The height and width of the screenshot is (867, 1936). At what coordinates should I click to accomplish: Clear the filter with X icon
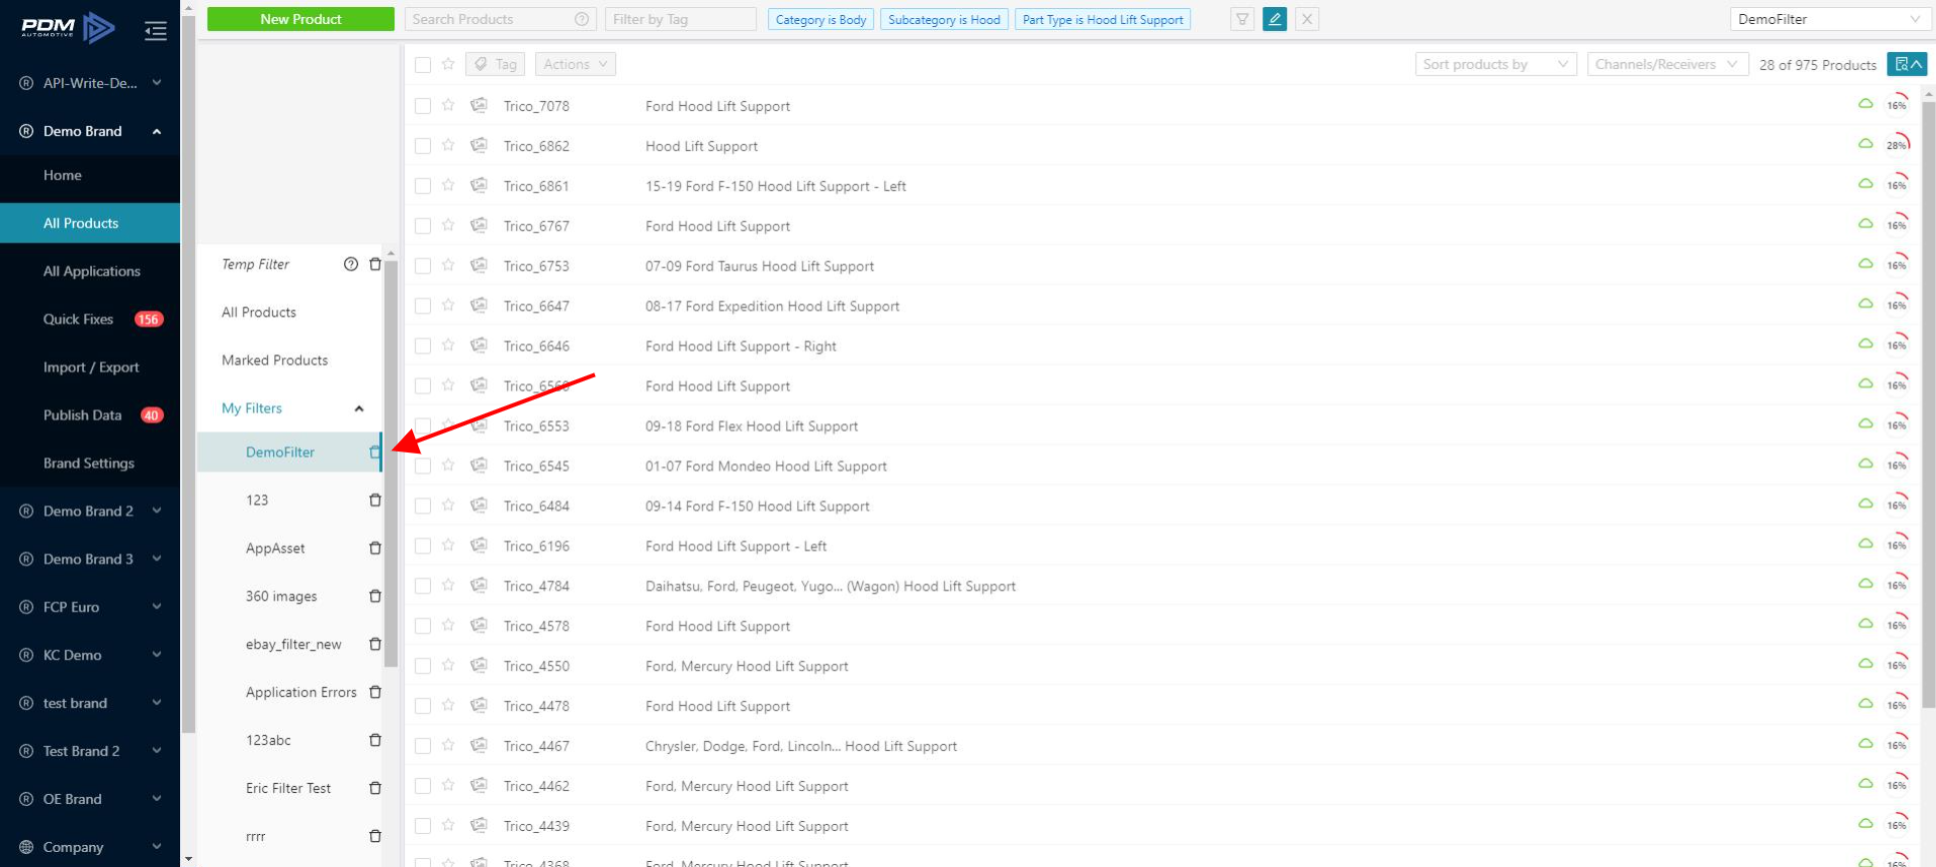coord(1306,19)
